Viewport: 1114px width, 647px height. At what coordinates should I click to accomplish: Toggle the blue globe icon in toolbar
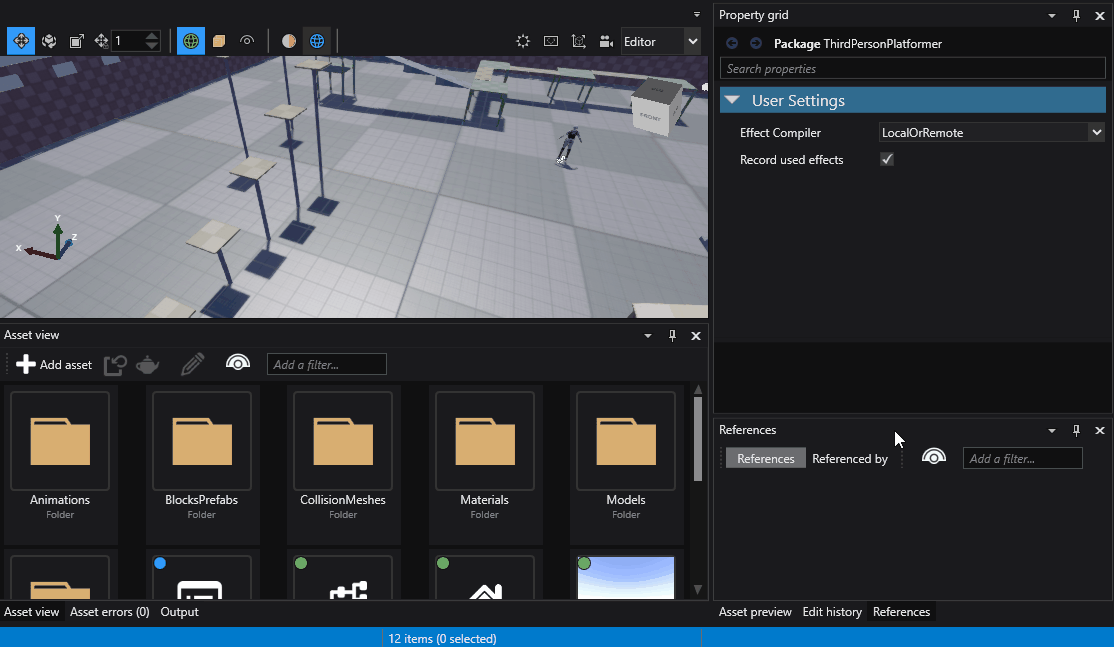click(317, 41)
